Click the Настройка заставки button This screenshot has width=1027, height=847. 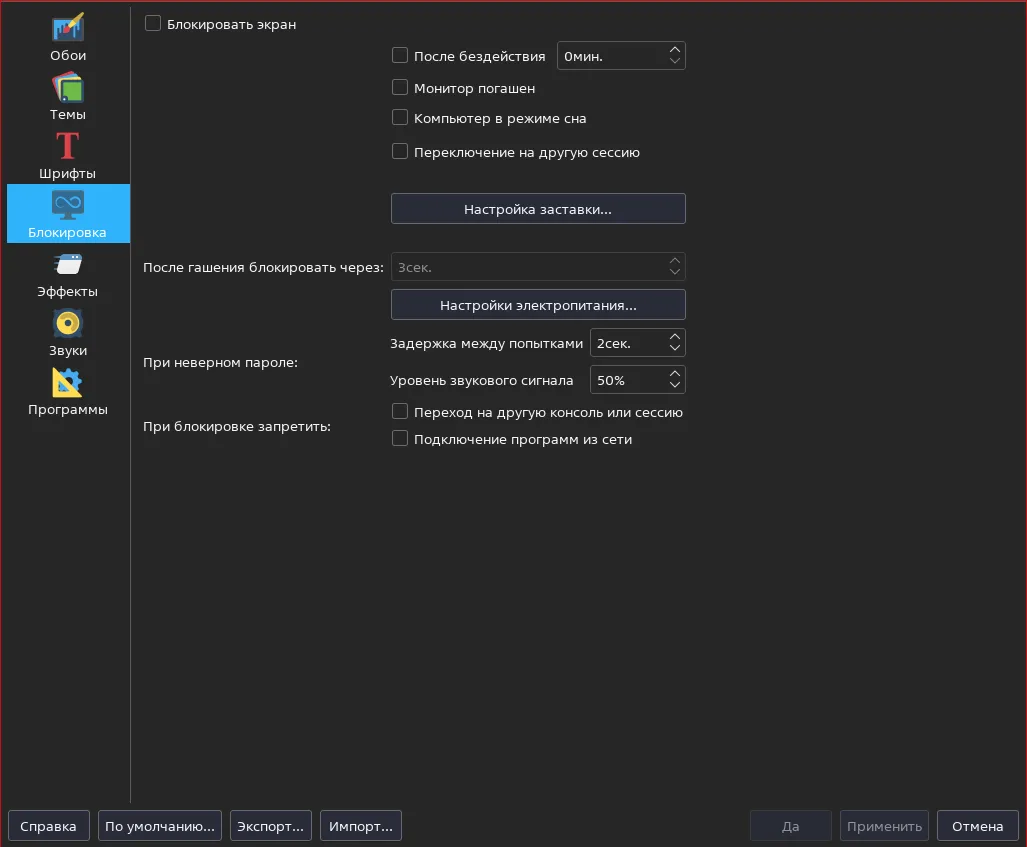click(x=538, y=209)
